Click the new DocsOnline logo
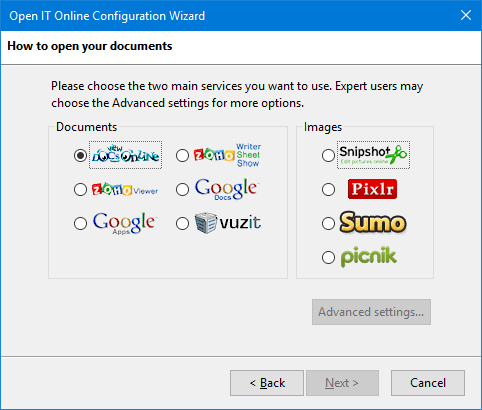Screen dimensions: 482x410 pyautogui.click(x=125, y=155)
